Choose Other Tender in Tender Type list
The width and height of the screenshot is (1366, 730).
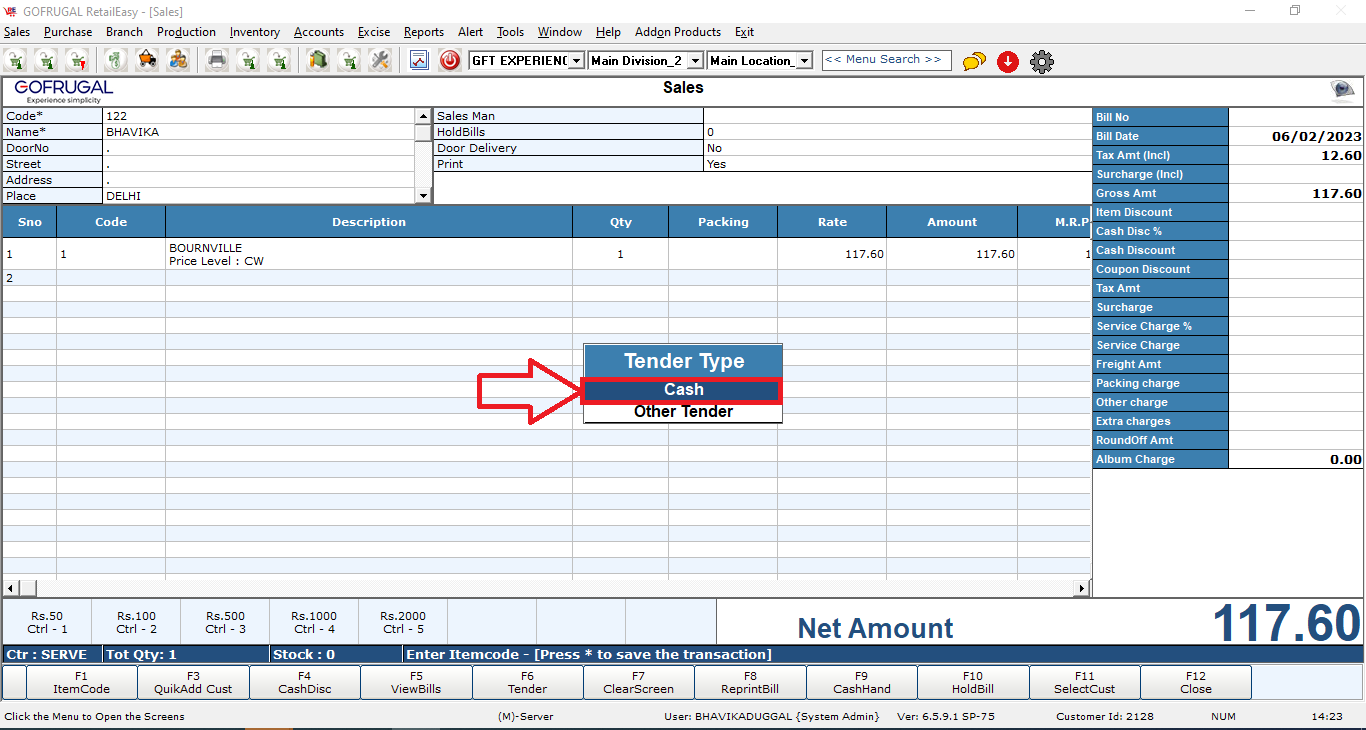[x=683, y=412]
